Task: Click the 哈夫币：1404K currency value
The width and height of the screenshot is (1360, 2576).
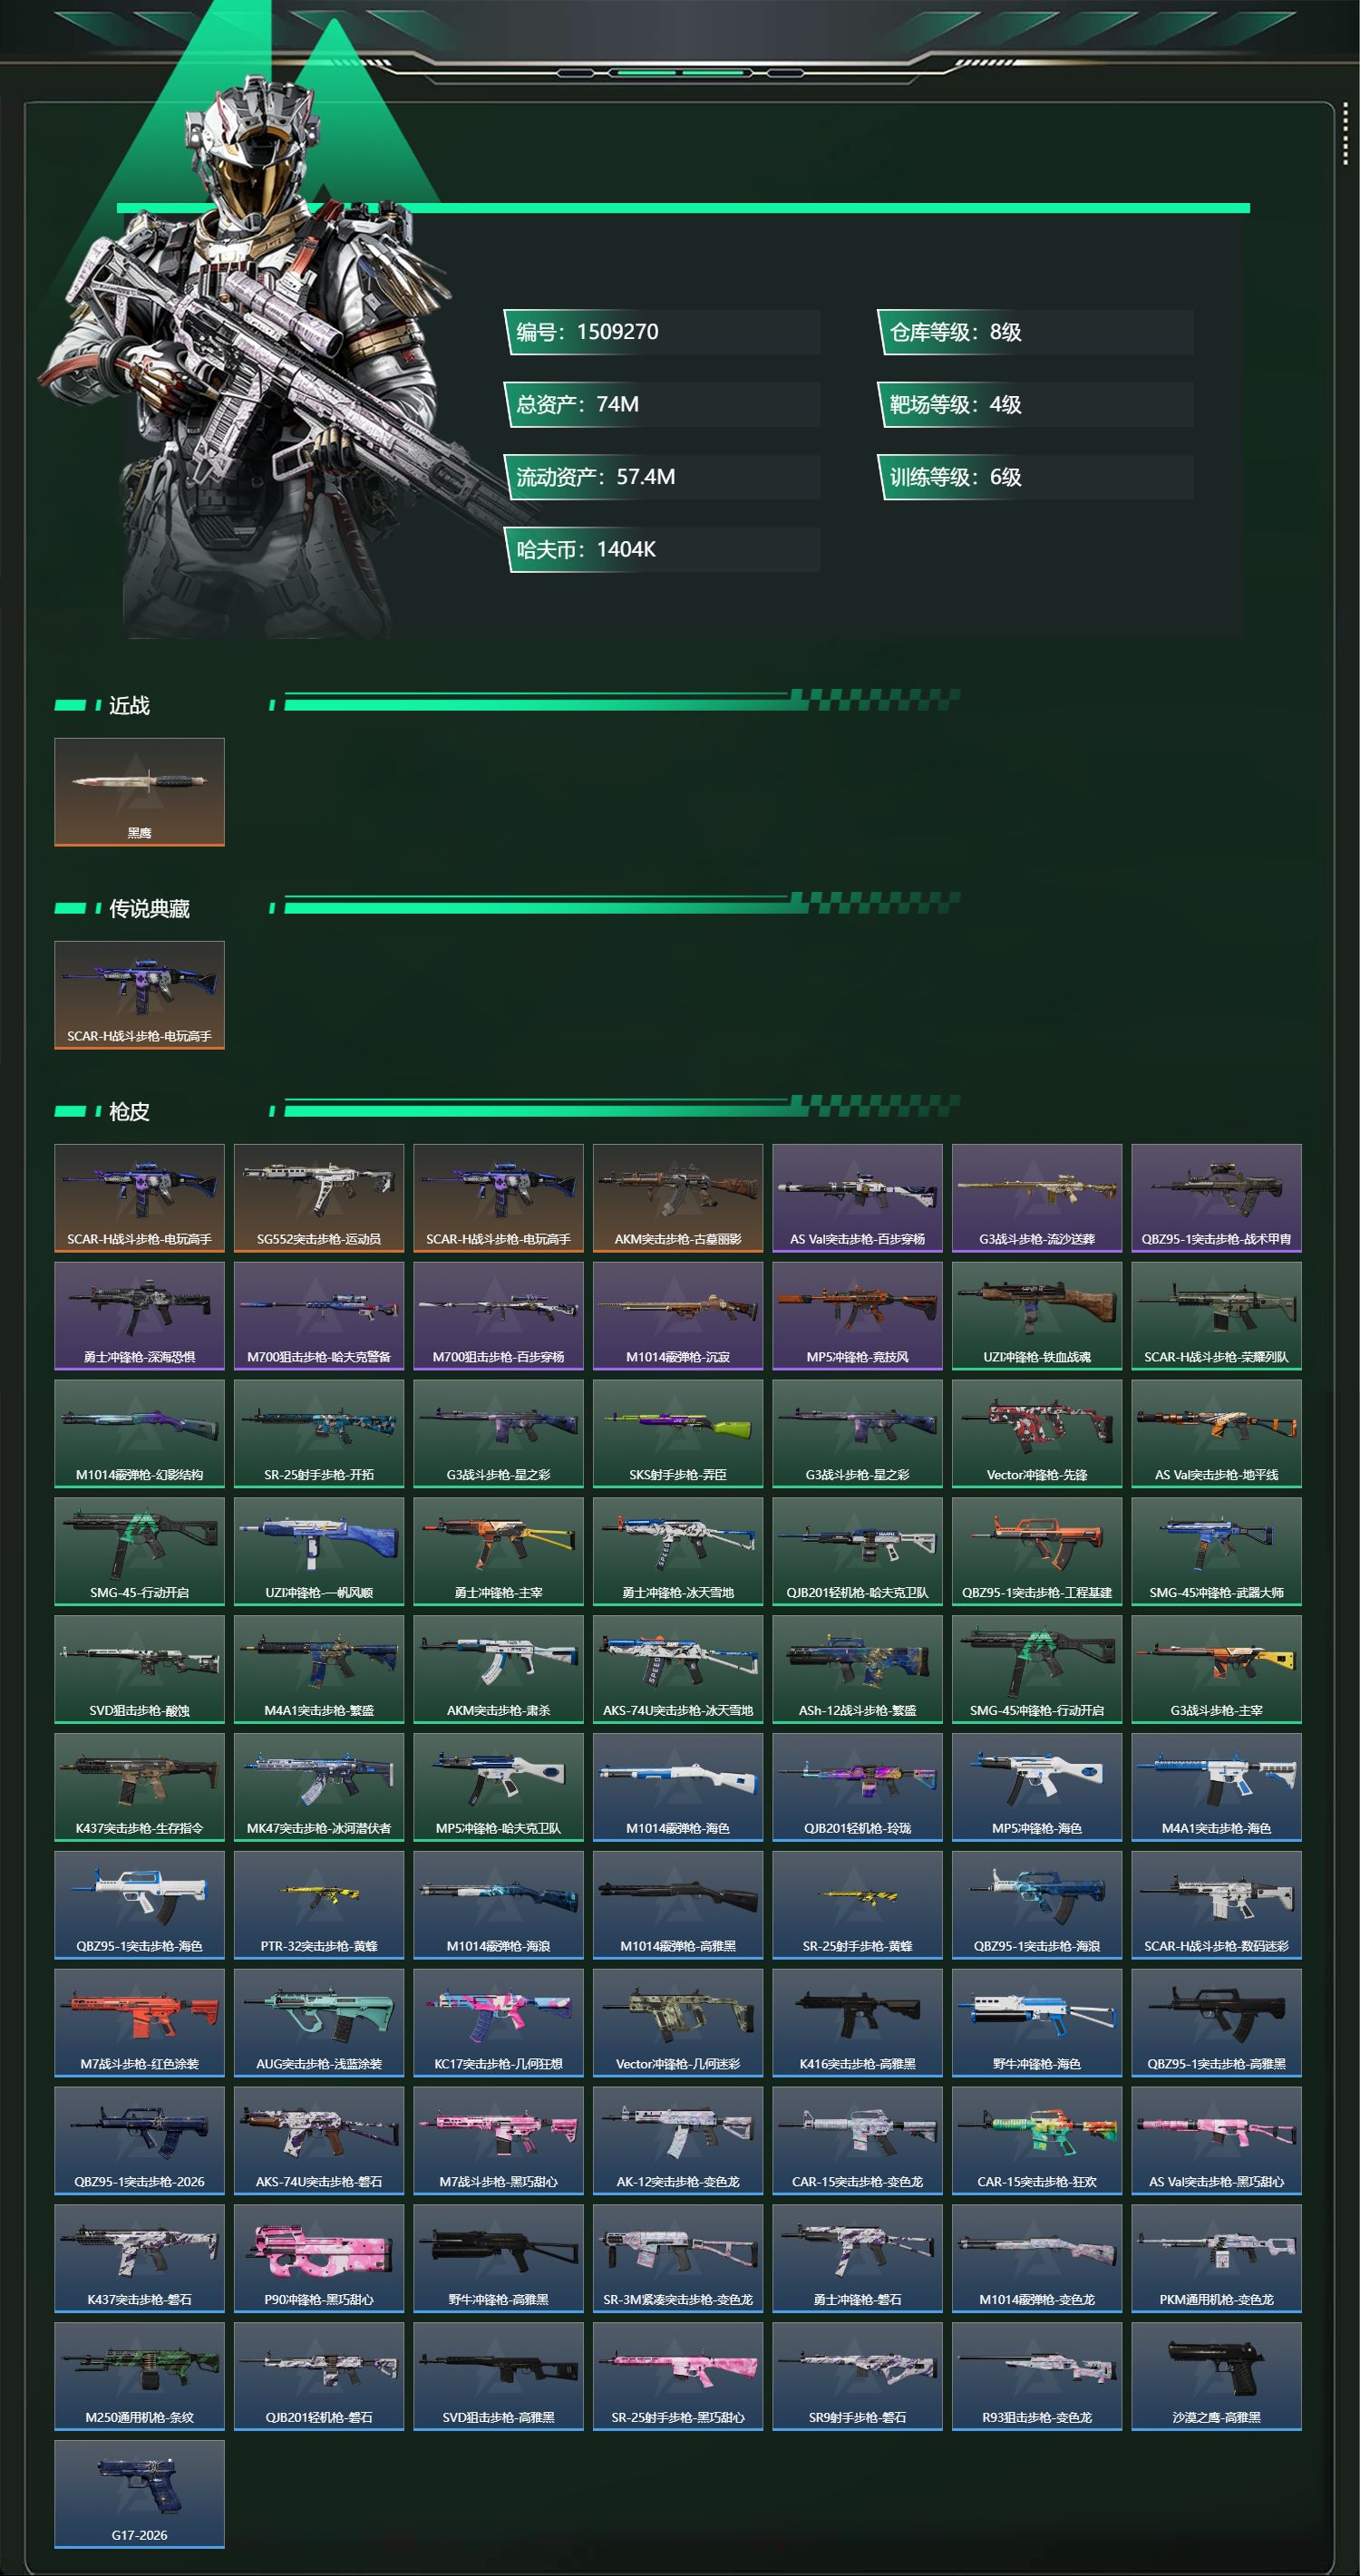Action: (x=662, y=549)
